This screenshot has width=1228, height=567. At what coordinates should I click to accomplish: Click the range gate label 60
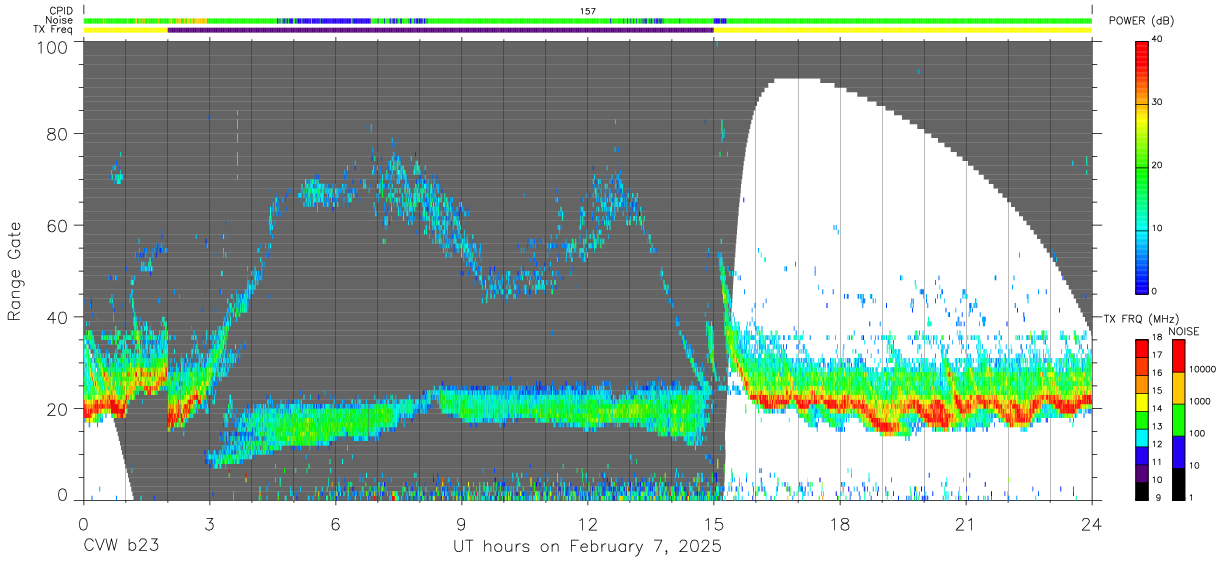pyautogui.click(x=58, y=226)
